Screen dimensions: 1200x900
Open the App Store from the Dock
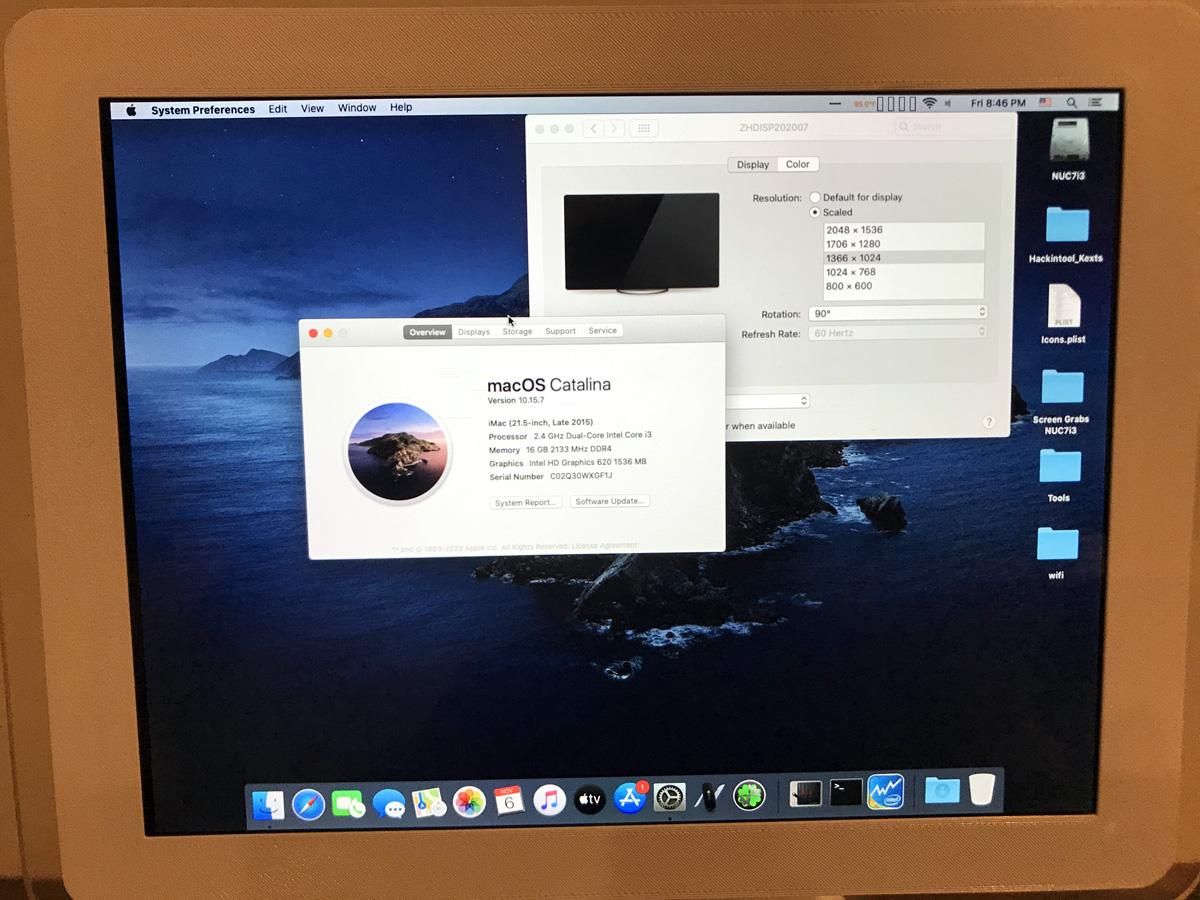pyautogui.click(x=631, y=799)
